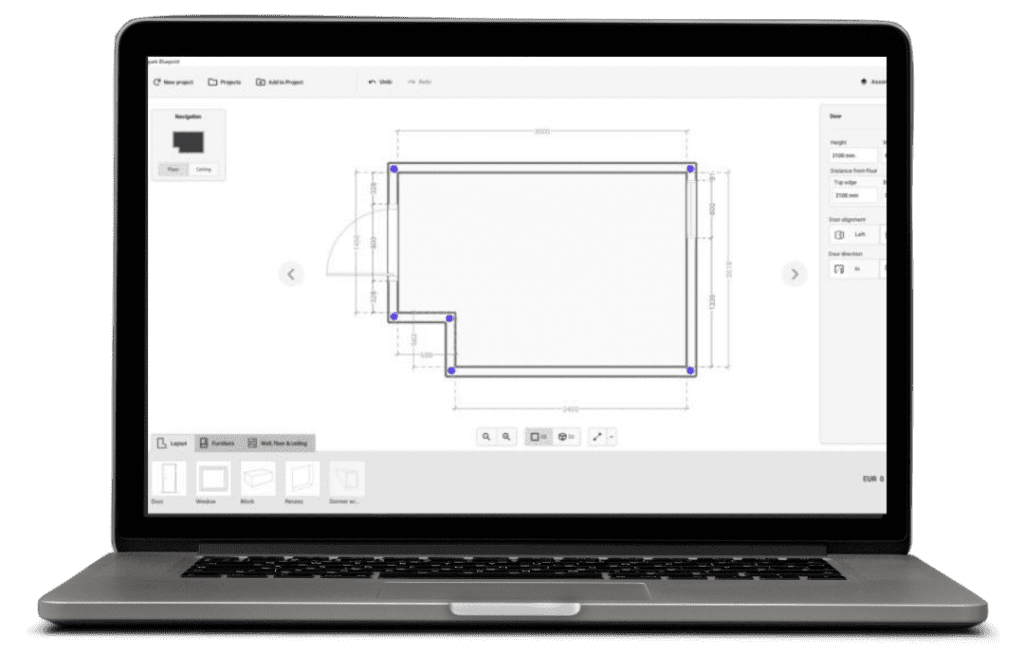Switch to the Layout tab
Screen dimensions: 1024x653
[172, 443]
